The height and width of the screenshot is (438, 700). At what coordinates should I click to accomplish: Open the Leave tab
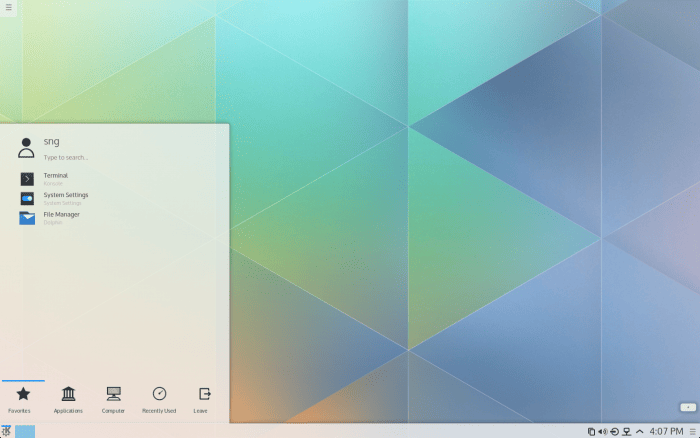point(204,399)
